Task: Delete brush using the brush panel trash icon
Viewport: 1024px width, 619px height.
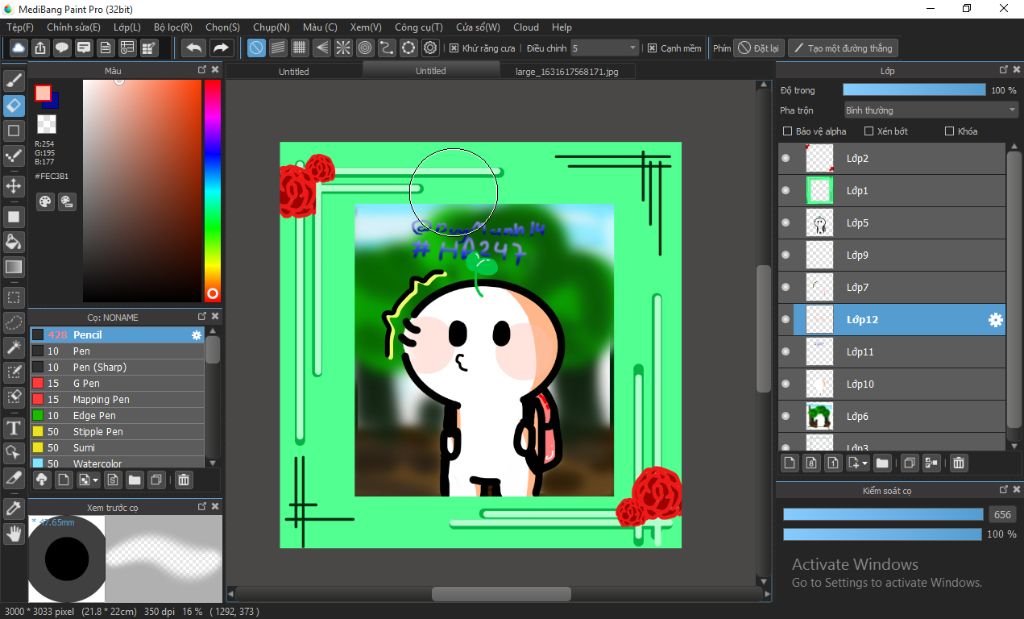Action: pyautogui.click(x=184, y=480)
